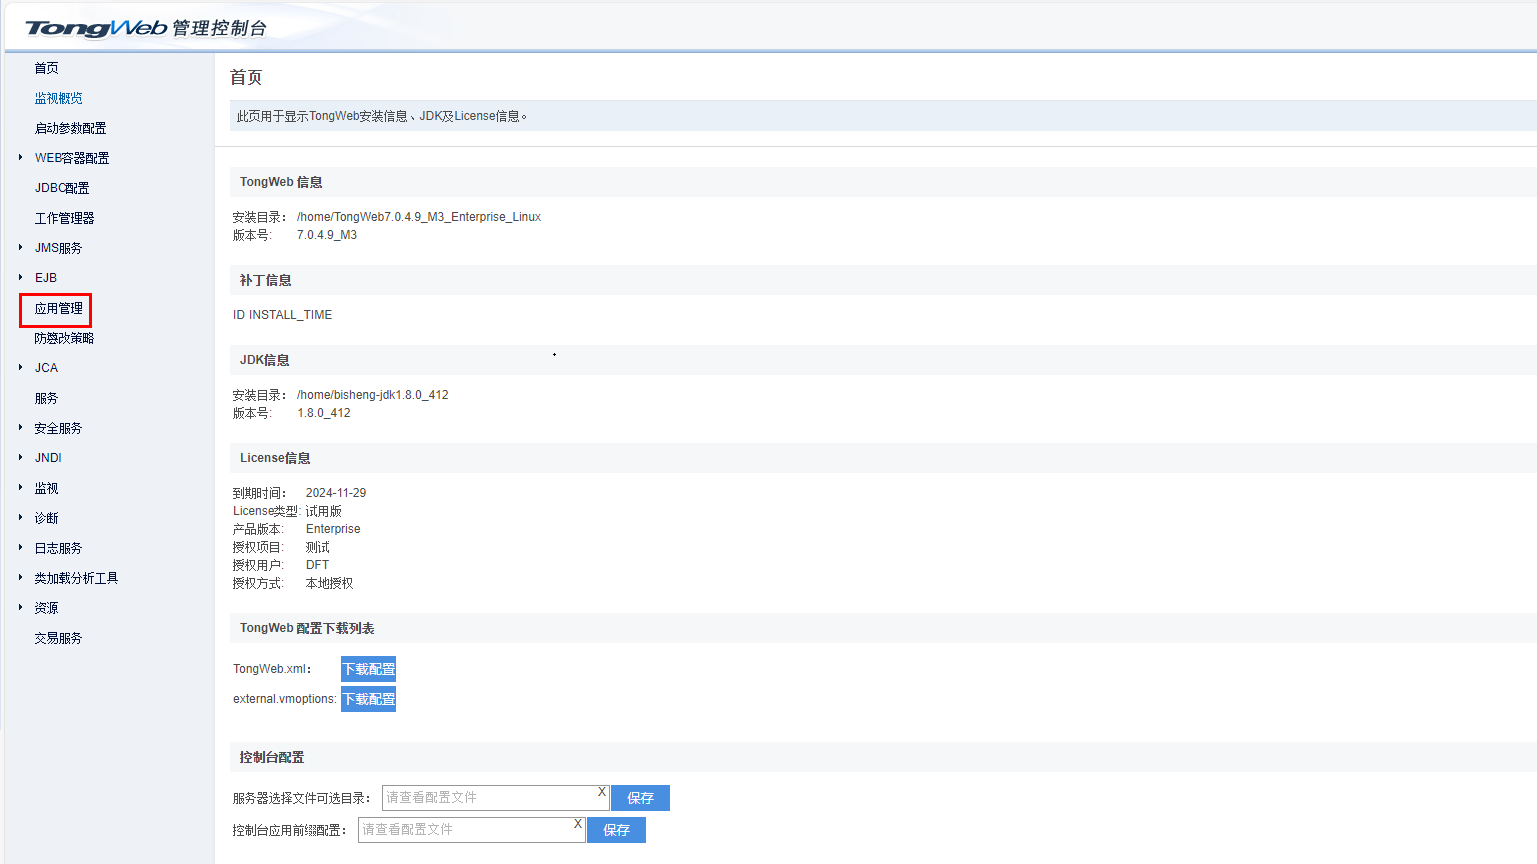Expand the 资源 arrow in sidebar
Screen dimensions: 1537x864
(x=20, y=607)
